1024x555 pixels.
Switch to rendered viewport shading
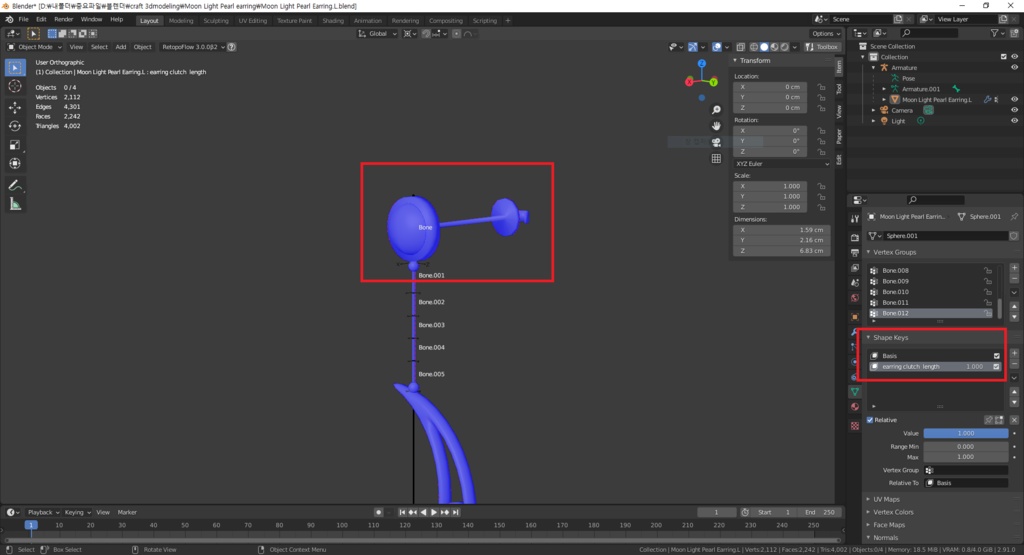coord(785,47)
